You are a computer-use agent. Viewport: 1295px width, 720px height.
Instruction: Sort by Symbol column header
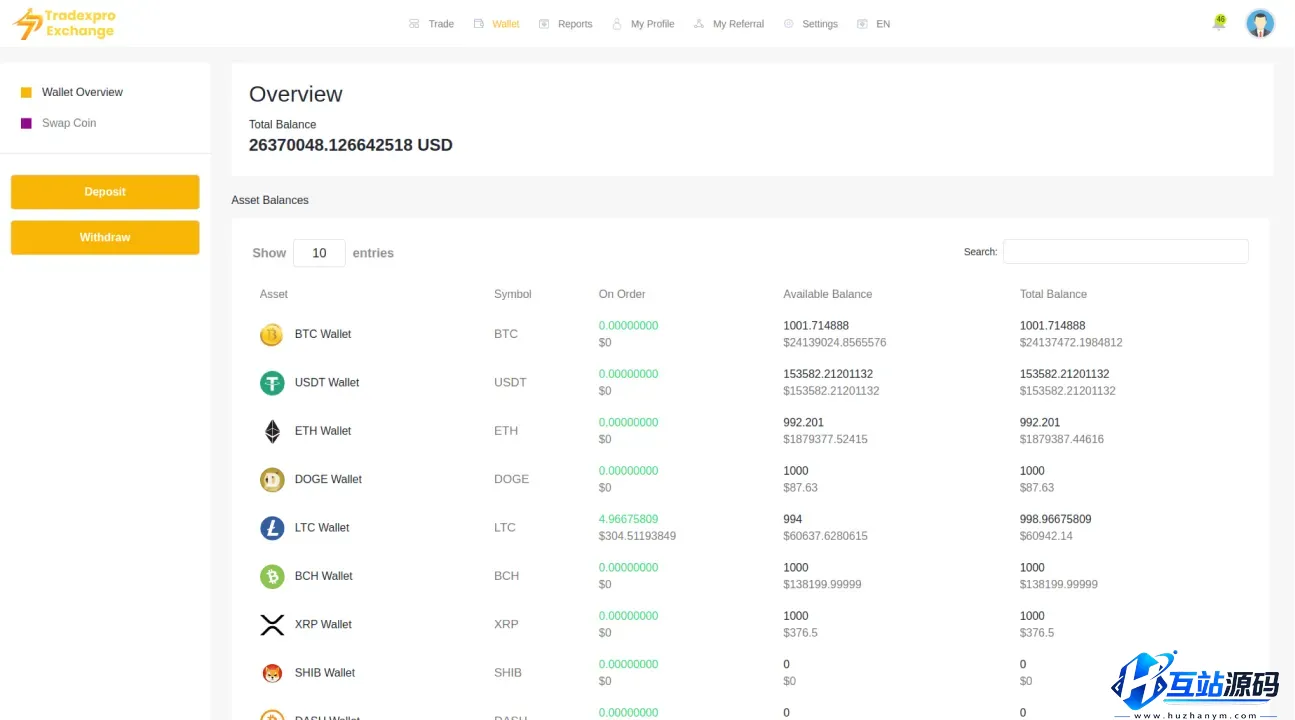513,294
